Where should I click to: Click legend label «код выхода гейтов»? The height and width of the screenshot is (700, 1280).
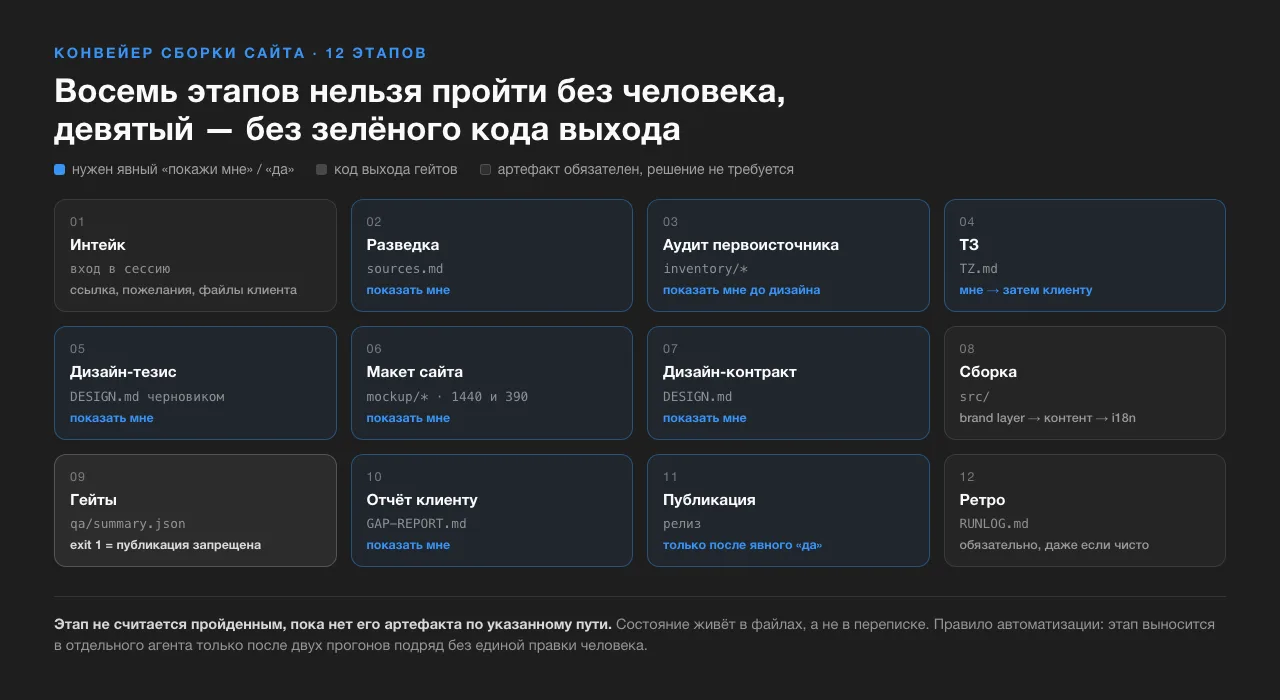(x=396, y=170)
